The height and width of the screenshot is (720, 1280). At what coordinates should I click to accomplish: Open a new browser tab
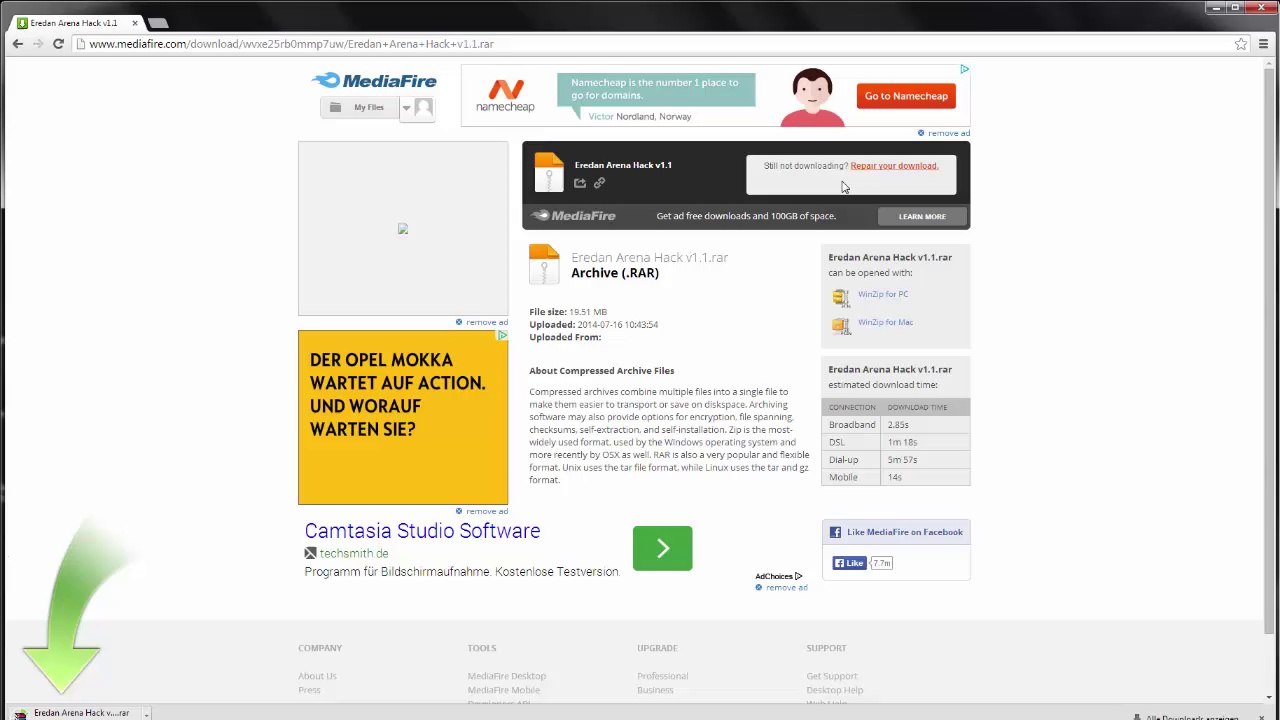158,22
